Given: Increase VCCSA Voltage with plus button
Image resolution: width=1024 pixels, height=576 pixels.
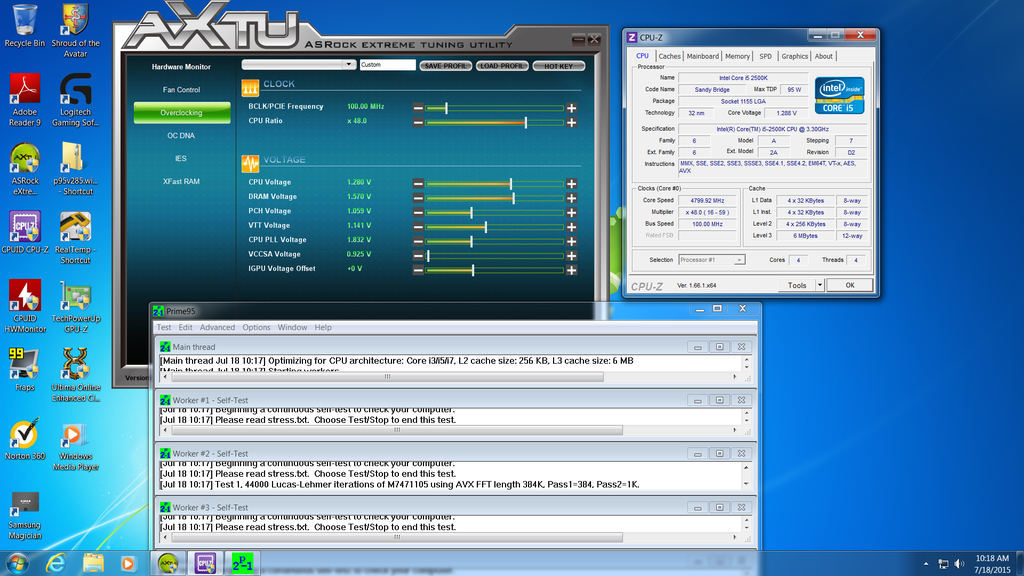Looking at the screenshot, I should (x=571, y=255).
